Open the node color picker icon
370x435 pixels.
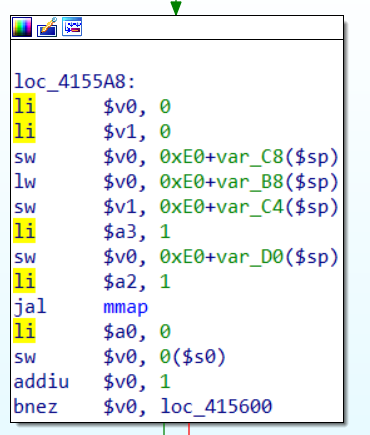tap(22, 27)
